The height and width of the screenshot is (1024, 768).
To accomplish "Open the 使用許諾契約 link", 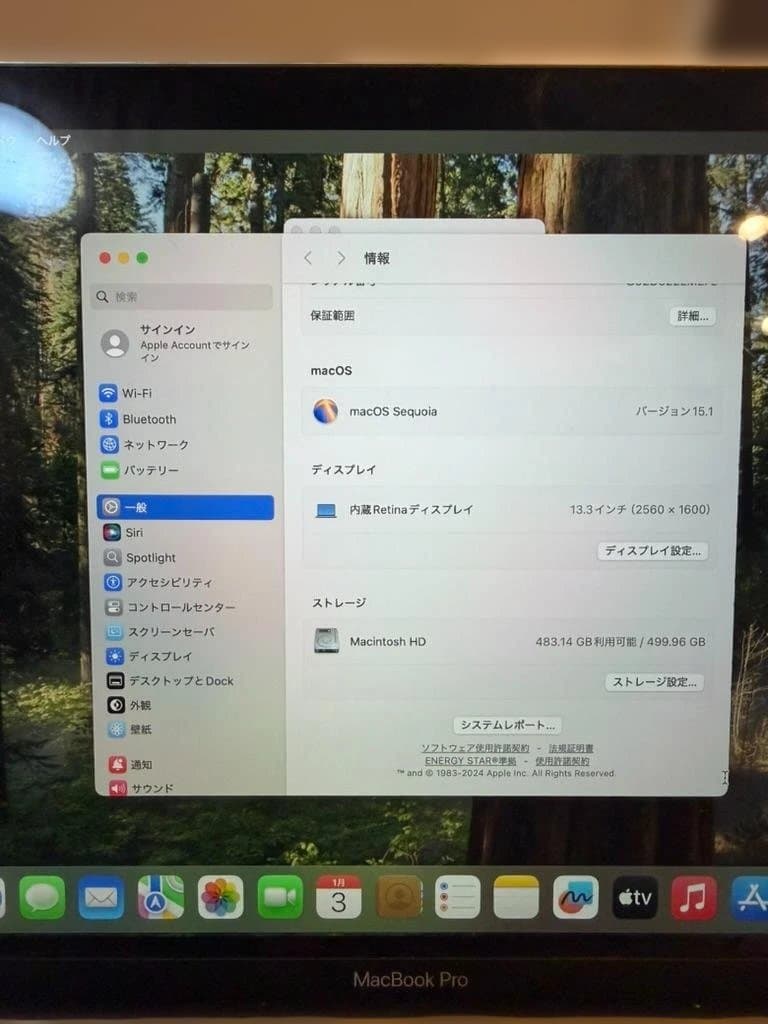I will [562, 760].
